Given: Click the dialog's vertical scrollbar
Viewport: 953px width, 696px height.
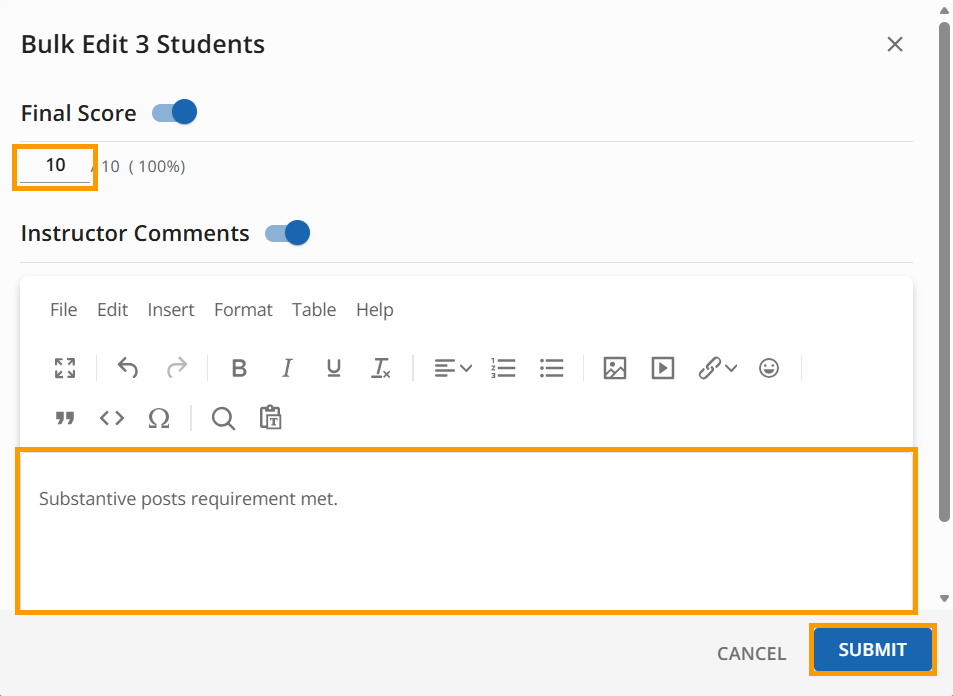Looking at the screenshot, I should (944, 270).
